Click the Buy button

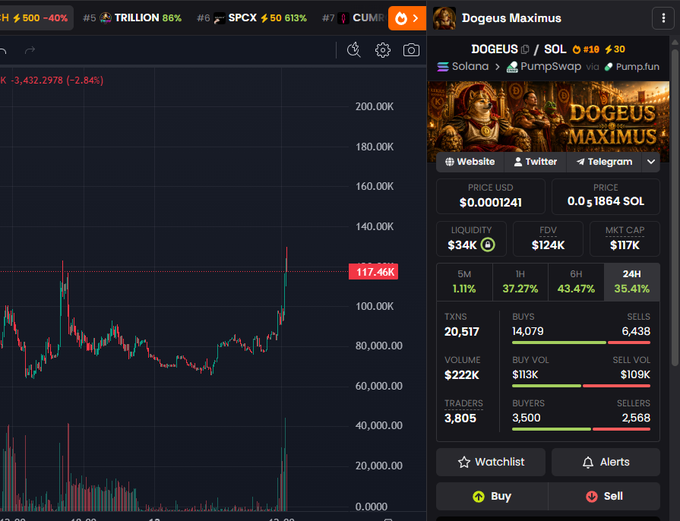[492, 496]
